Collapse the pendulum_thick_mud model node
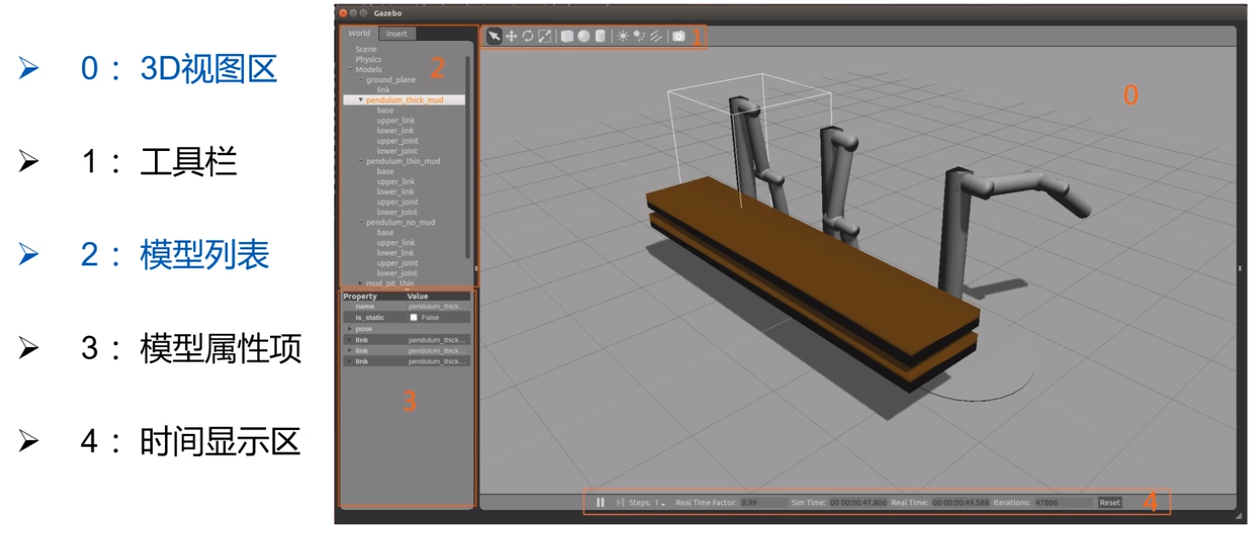This screenshot has height=542, width=1259. (x=361, y=100)
